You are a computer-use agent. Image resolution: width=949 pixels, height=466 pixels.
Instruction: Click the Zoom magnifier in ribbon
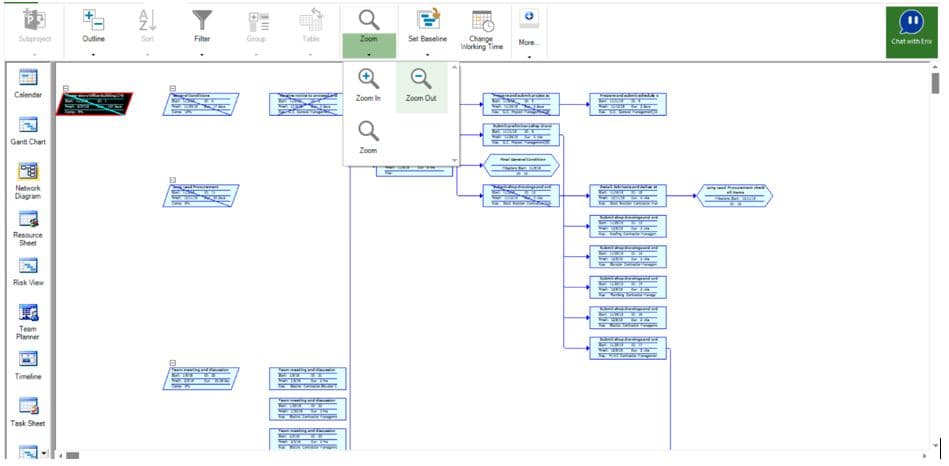[x=369, y=21]
